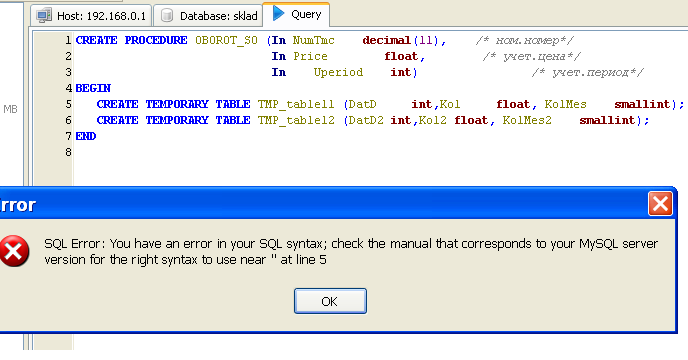Click the BEGIN keyword on line 4
The image size is (688, 360).
coord(93,88)
